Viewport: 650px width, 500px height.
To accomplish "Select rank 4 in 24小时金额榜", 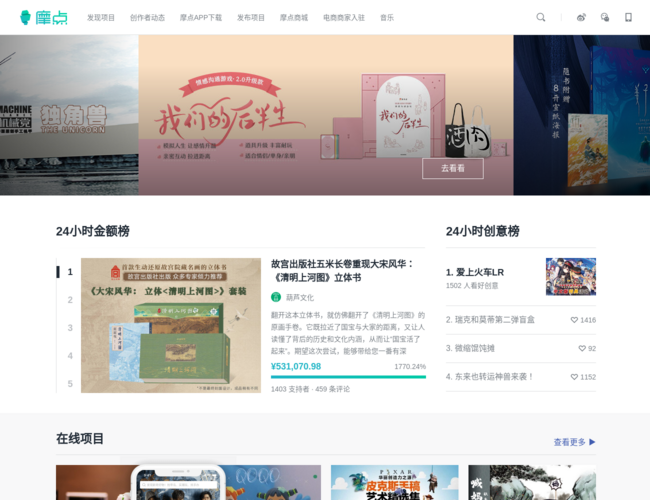I will point(70,356).
